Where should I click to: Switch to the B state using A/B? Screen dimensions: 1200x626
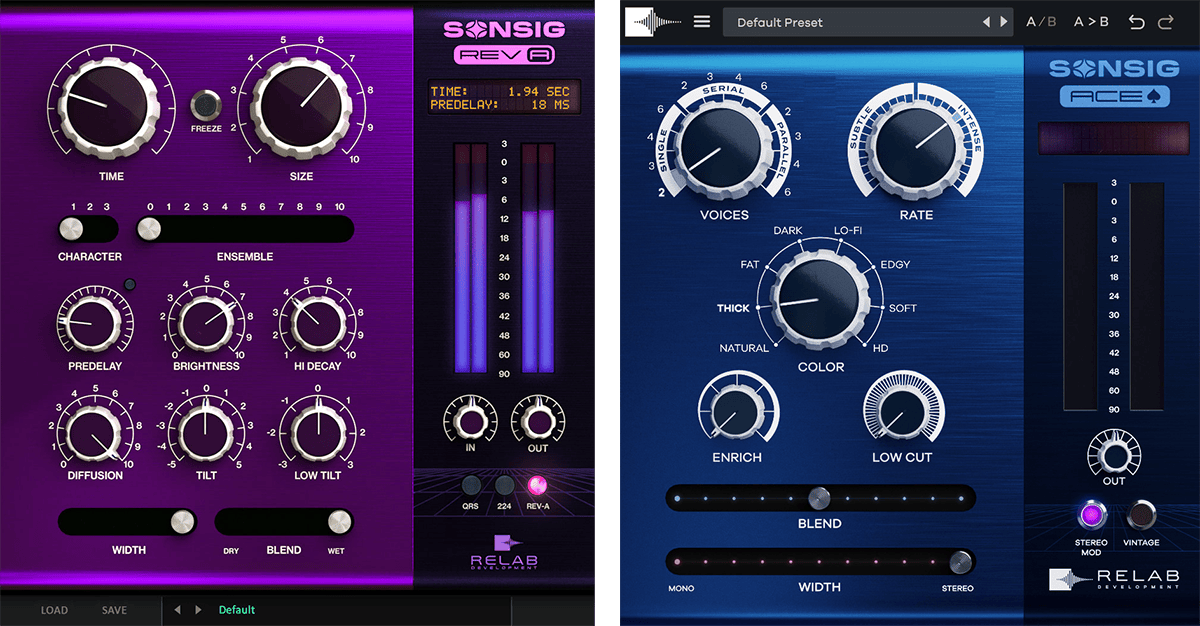(x=1040, y=21)
